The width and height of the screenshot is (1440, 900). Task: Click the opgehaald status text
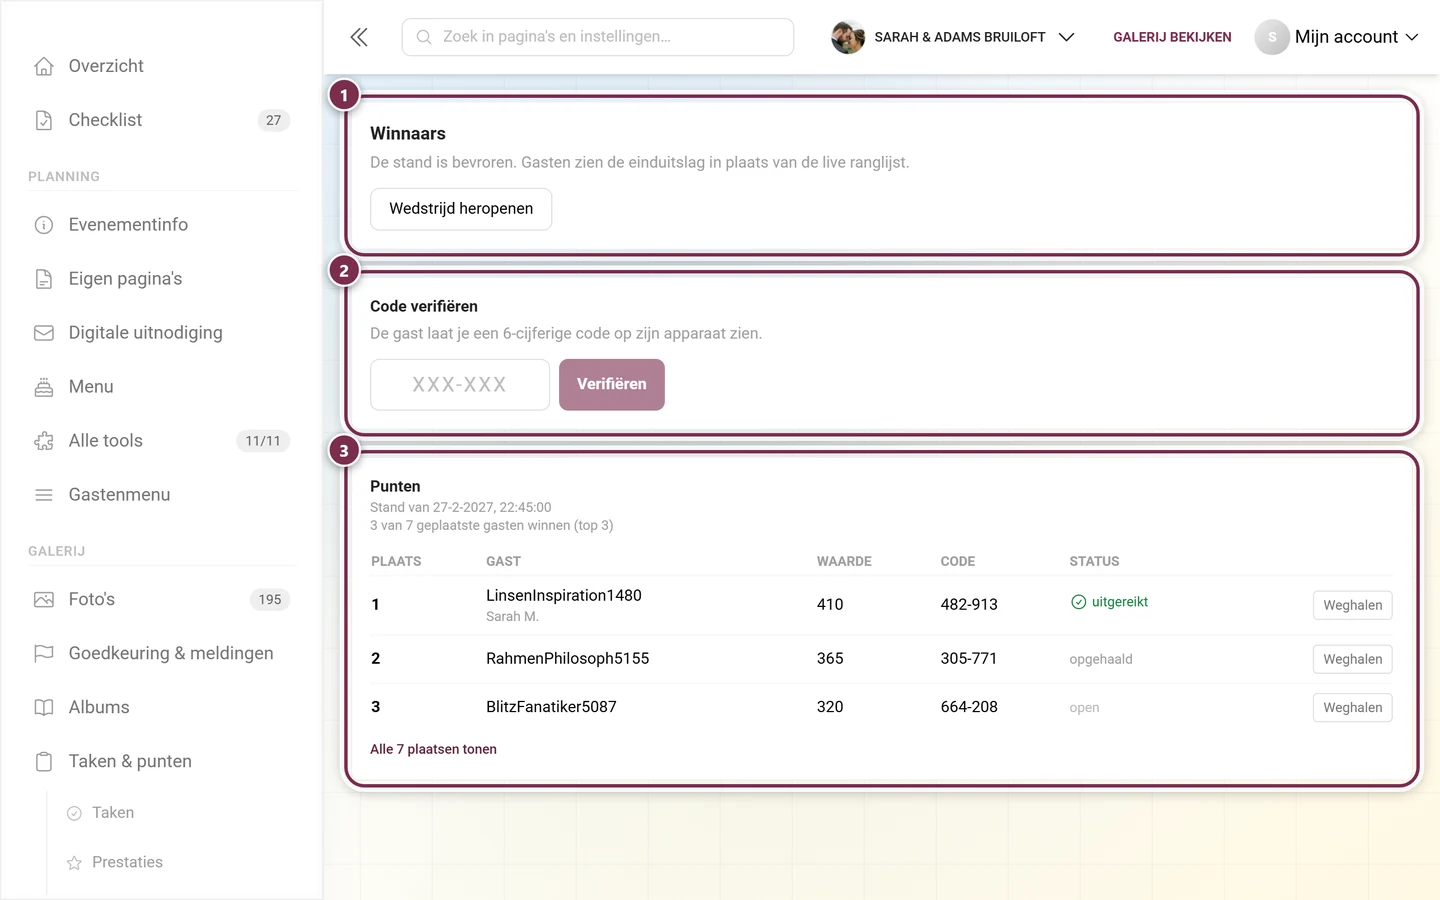(x=1101, y=659)
